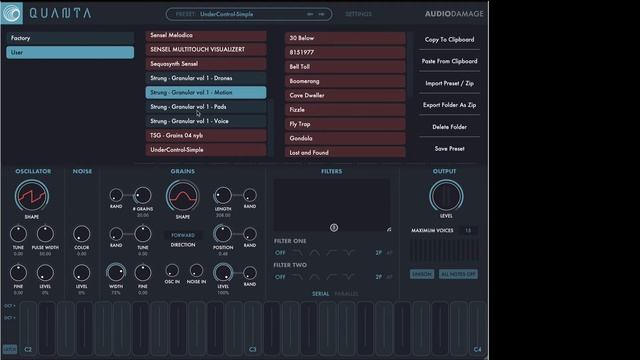Select notch shape for Filter One

coord(349,253)
